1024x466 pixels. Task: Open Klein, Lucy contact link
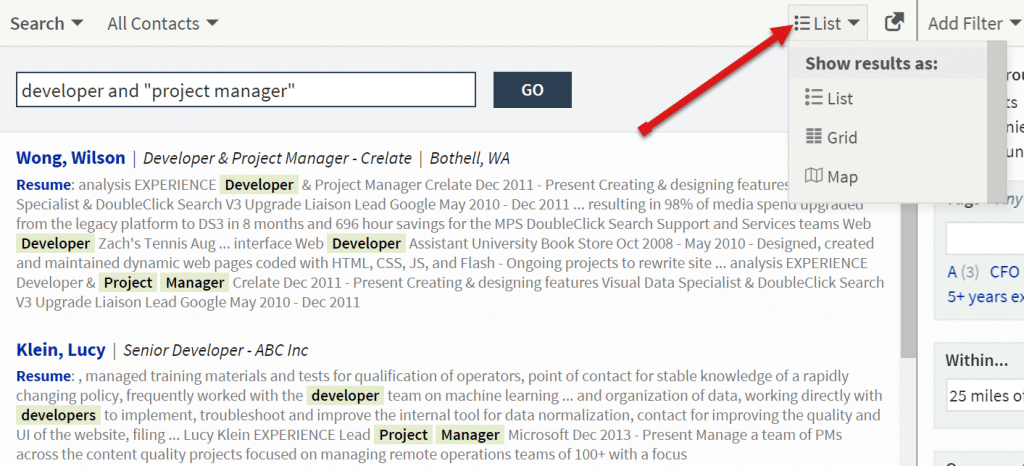coord(61,350)
